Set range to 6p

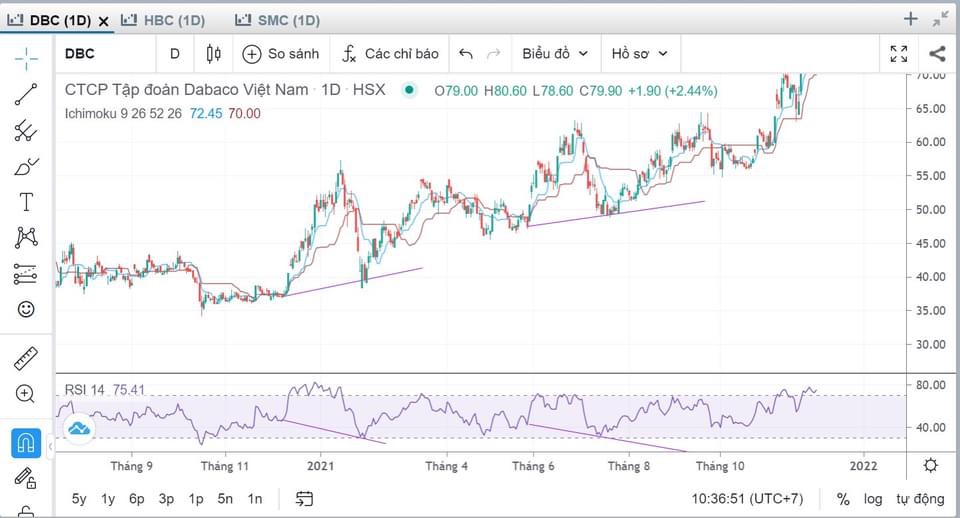tap(137, 499)
